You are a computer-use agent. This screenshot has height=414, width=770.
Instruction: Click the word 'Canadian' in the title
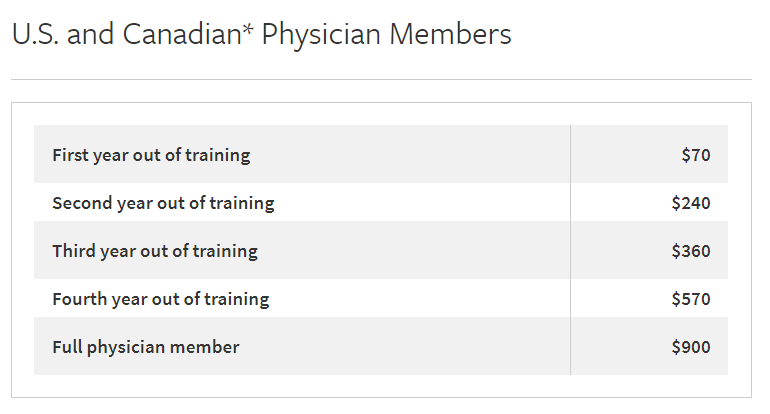182,34
